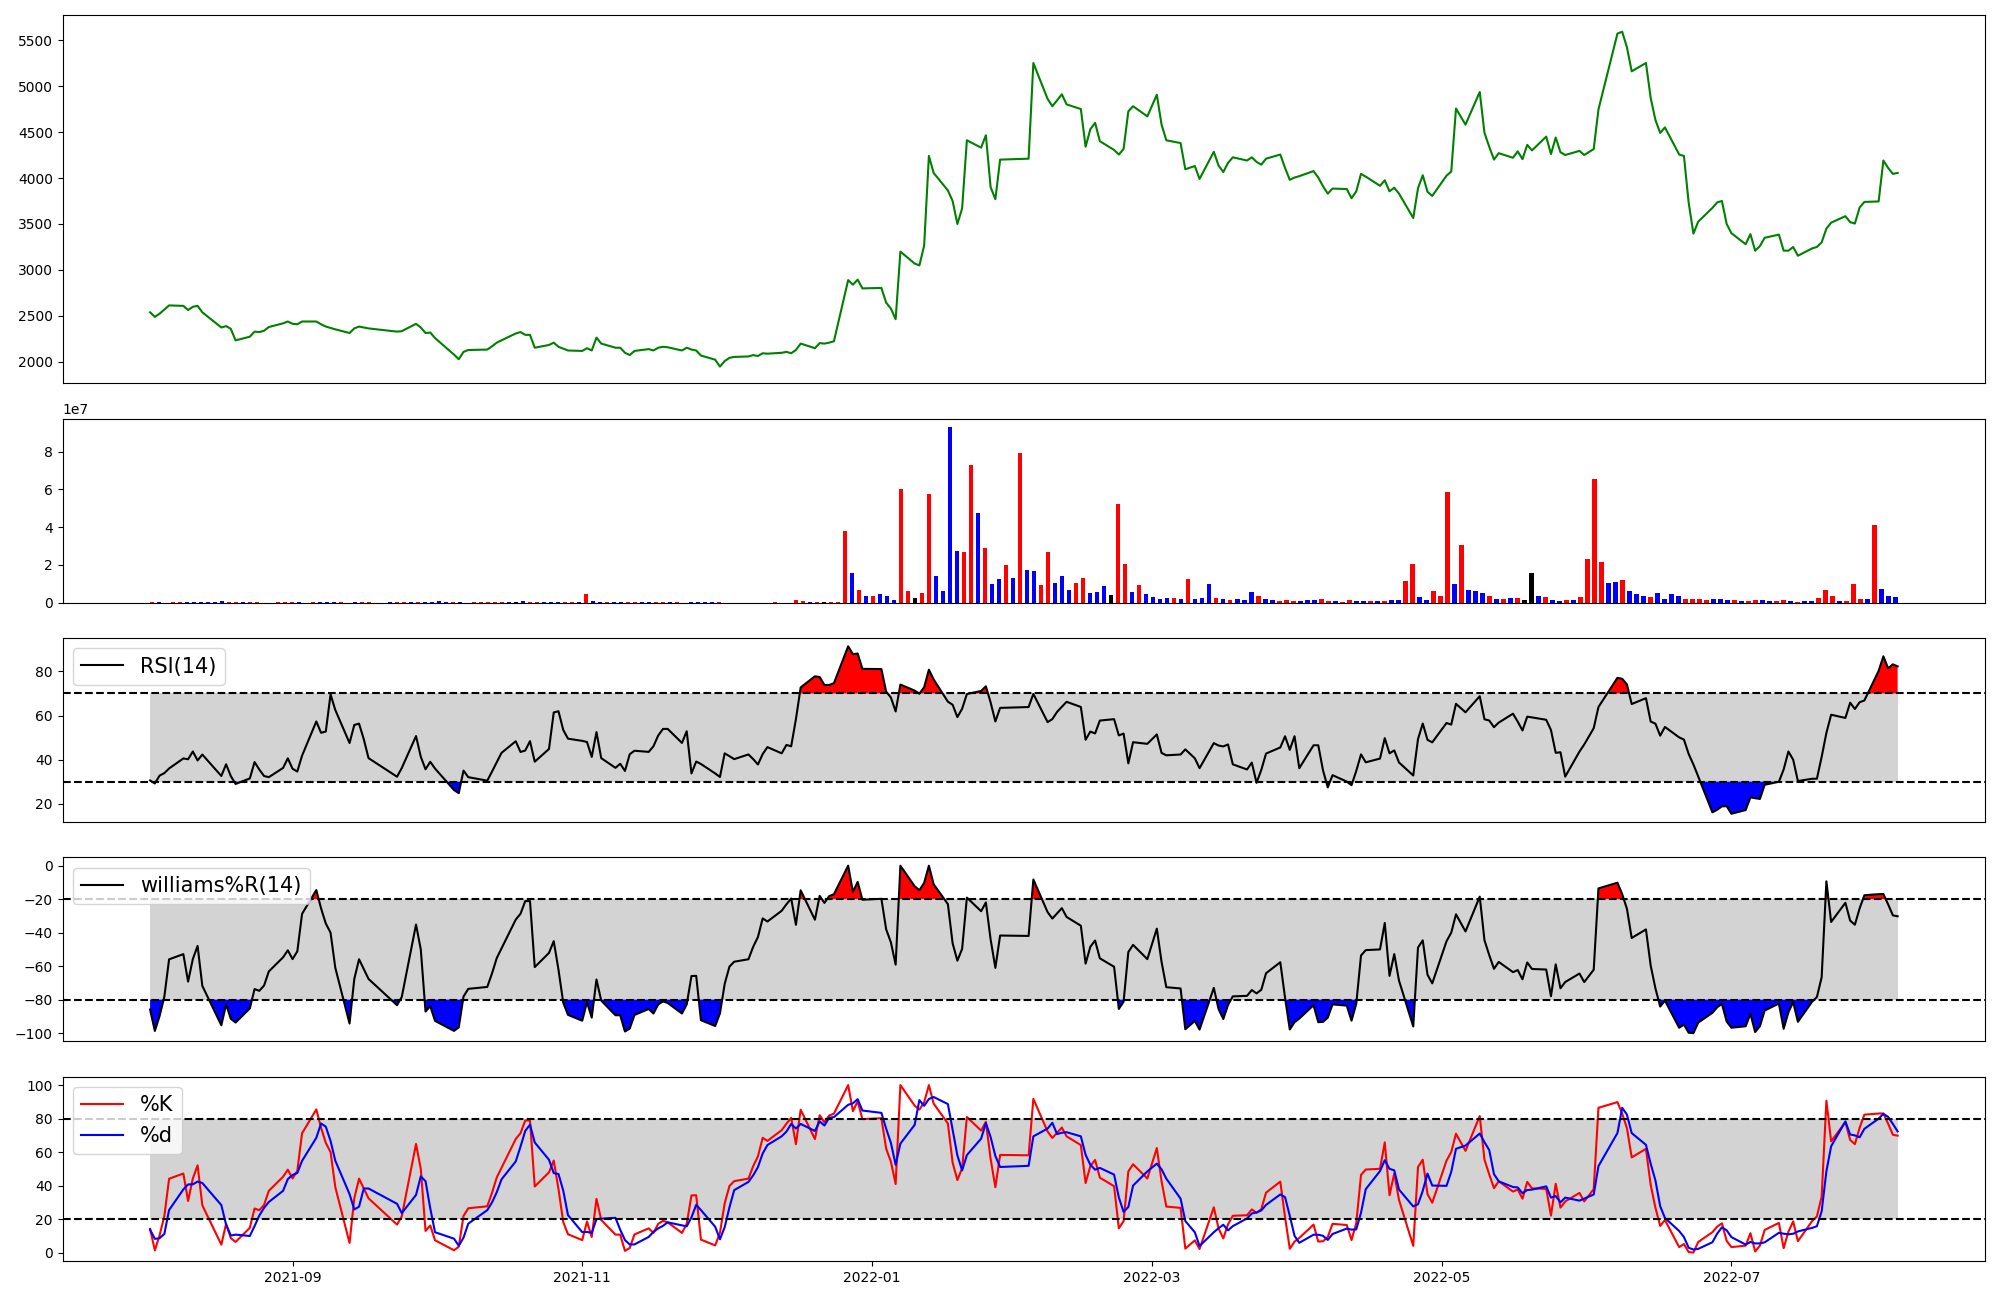Click the 1e7 volume scale label
The width and height of the screenshot is (2000, 1300).
pyautogui.click(x=75, y=409)
